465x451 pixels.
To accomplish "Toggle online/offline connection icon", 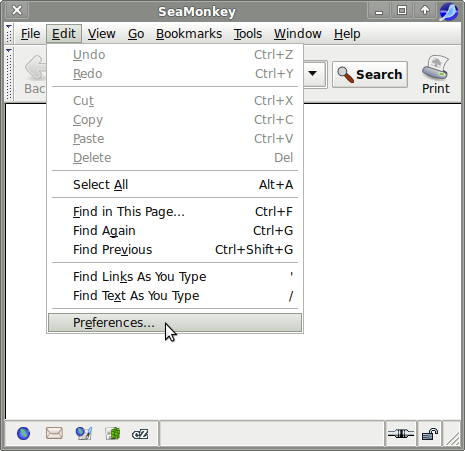I will [x=400, y=434].
